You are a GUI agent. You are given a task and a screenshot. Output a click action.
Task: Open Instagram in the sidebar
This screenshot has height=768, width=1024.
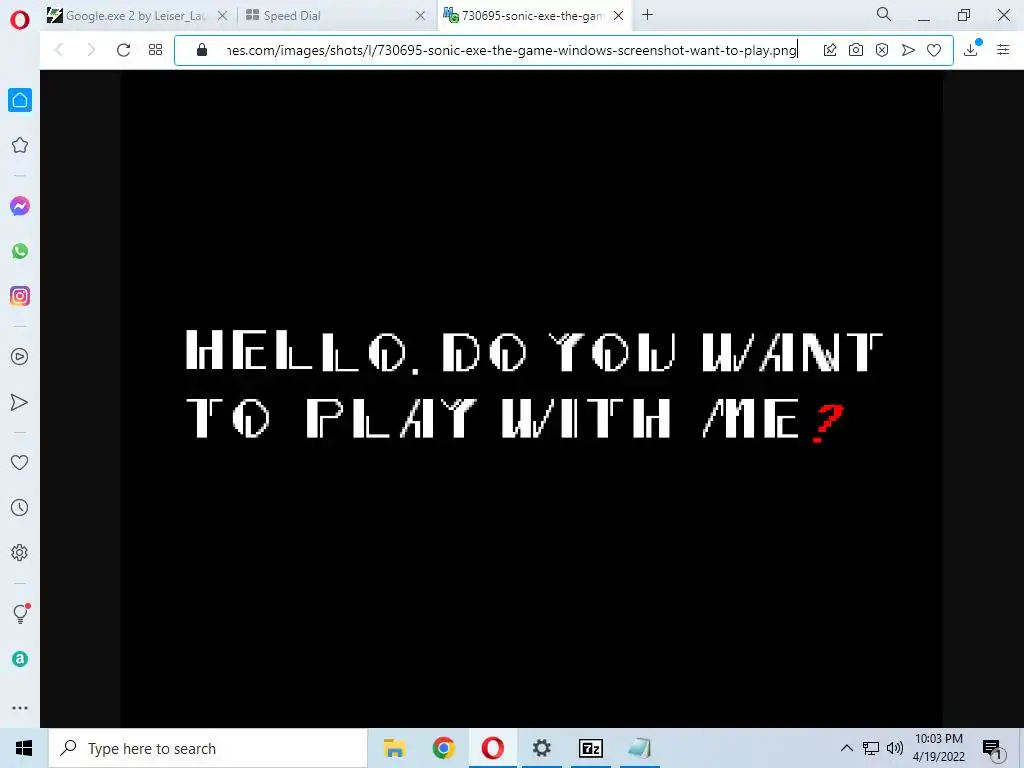(20, 296)
